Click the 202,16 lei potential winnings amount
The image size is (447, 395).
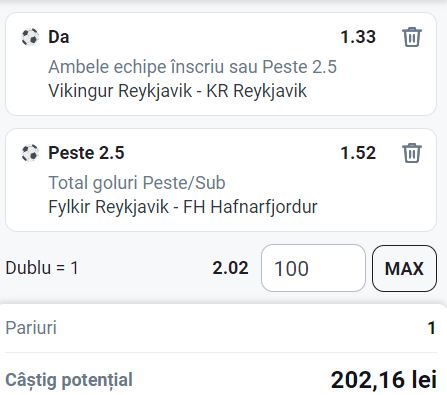click(x=384, y=380)
